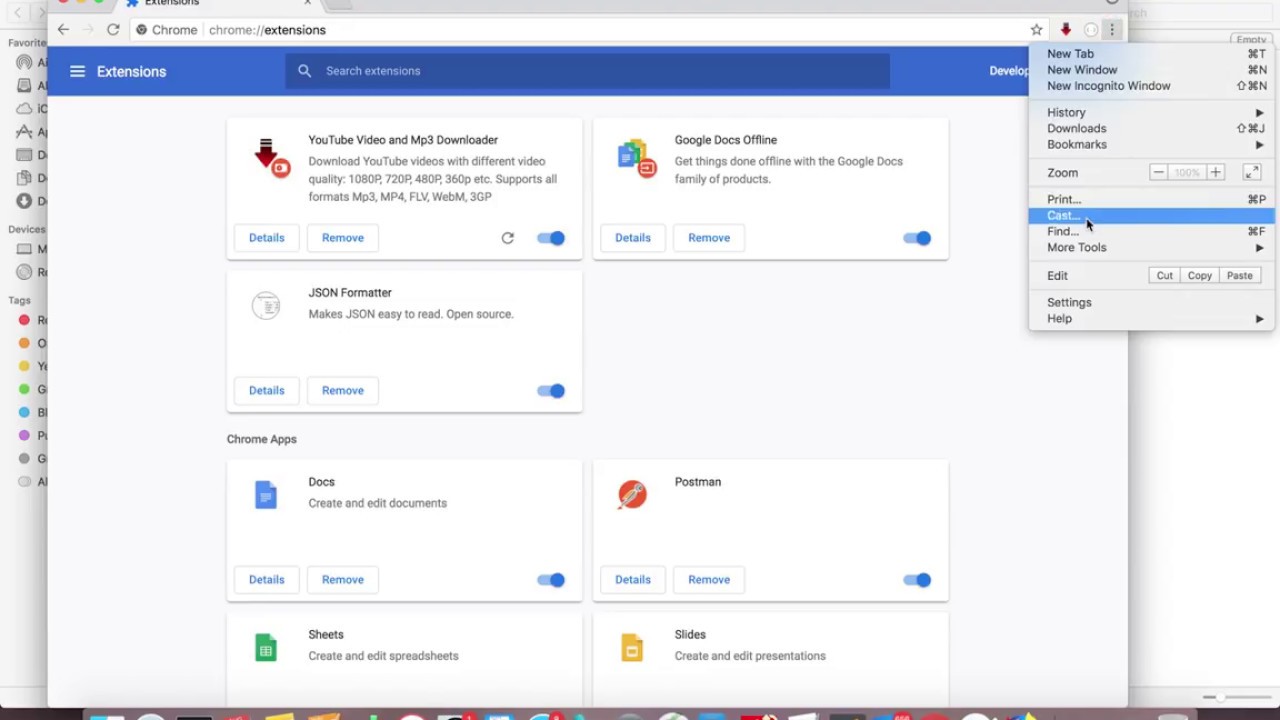Decrease zoom with the minus button
The height and width of the screenshot is (720, 1280).
pyautogui.click(x=1158, y=173)
